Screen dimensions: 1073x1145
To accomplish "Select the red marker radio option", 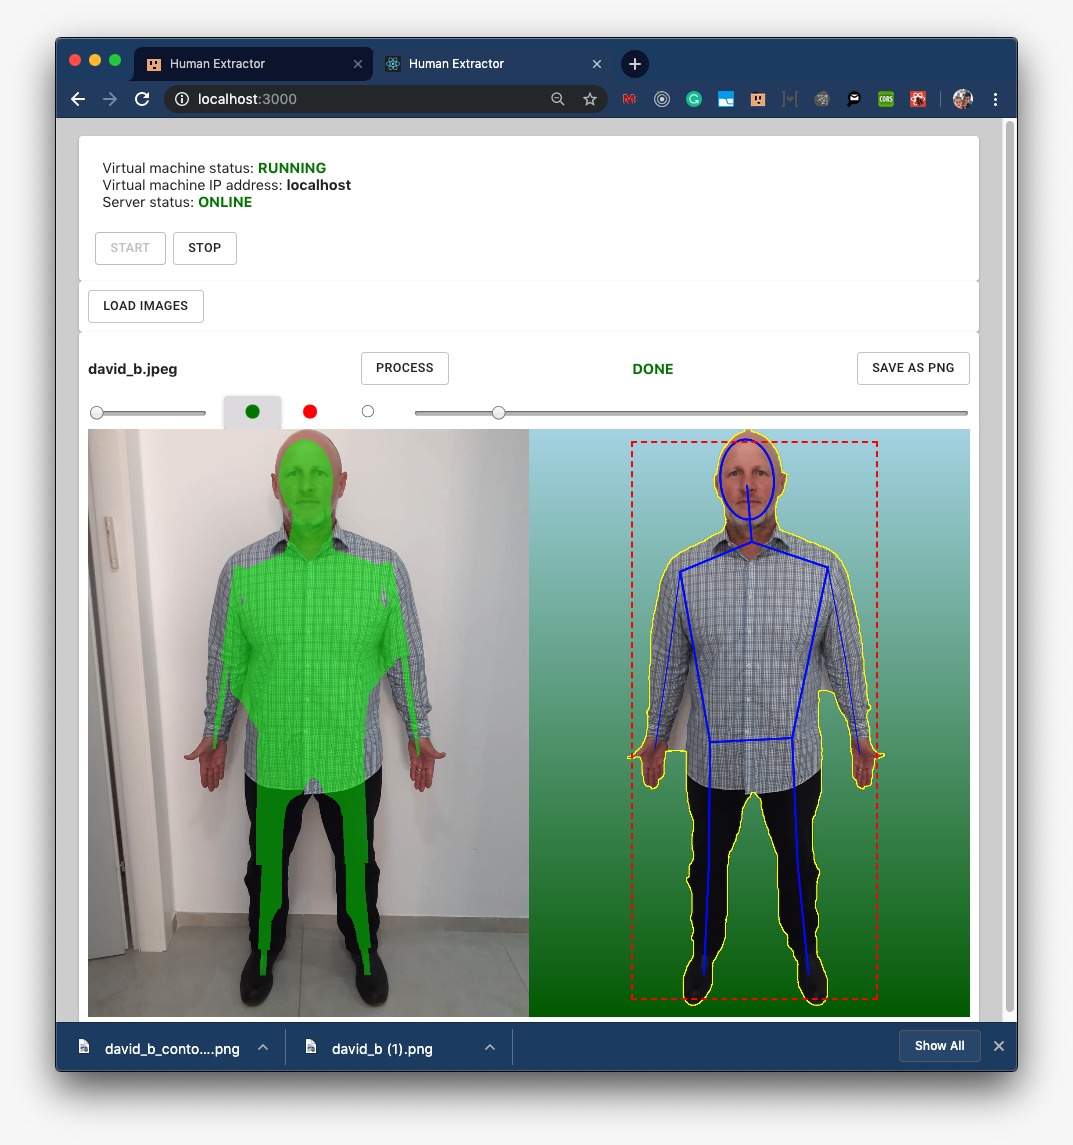I will click(x=310, y=412).
